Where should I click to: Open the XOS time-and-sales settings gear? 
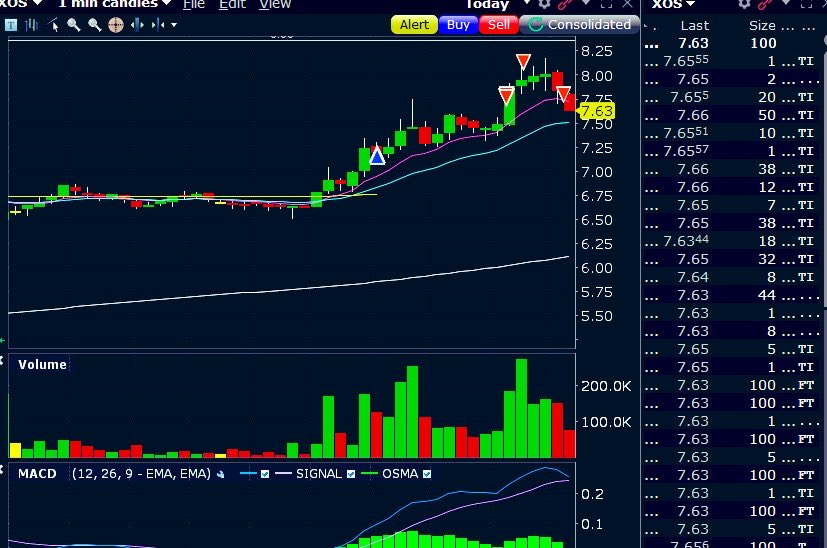(744, 4)
